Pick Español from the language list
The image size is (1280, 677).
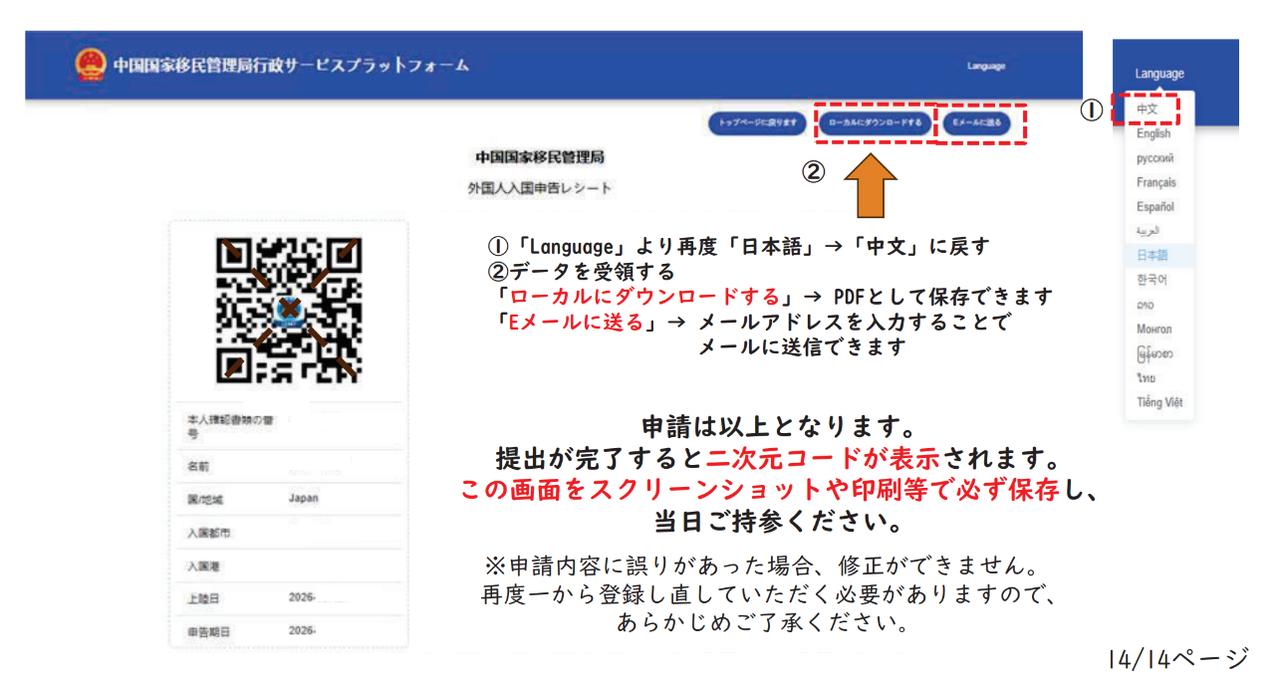pos(1155,207)
